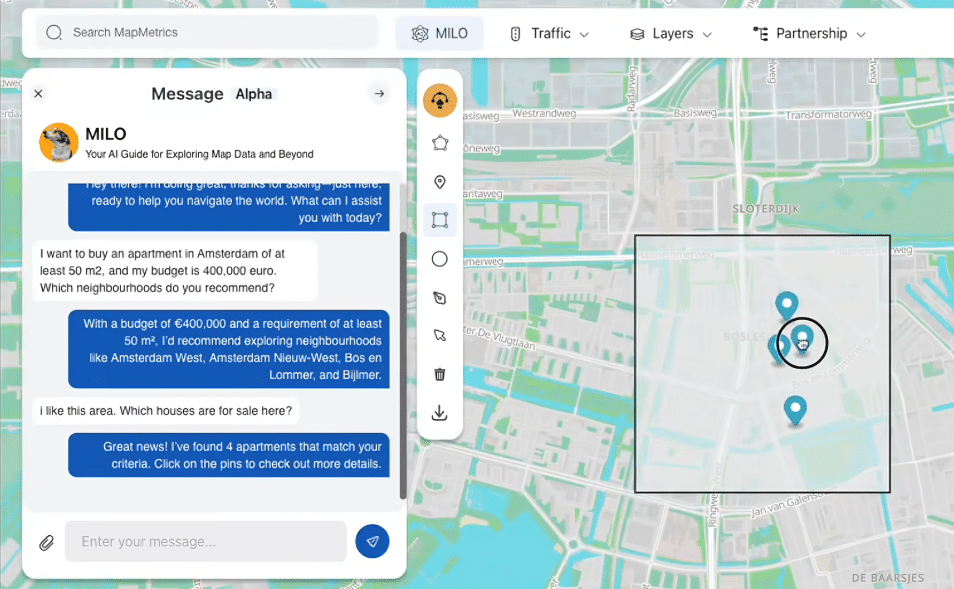This screenshot has width=954, height=589.
Task: Expand the Partnership dropdown
Action: click(809, 33)
